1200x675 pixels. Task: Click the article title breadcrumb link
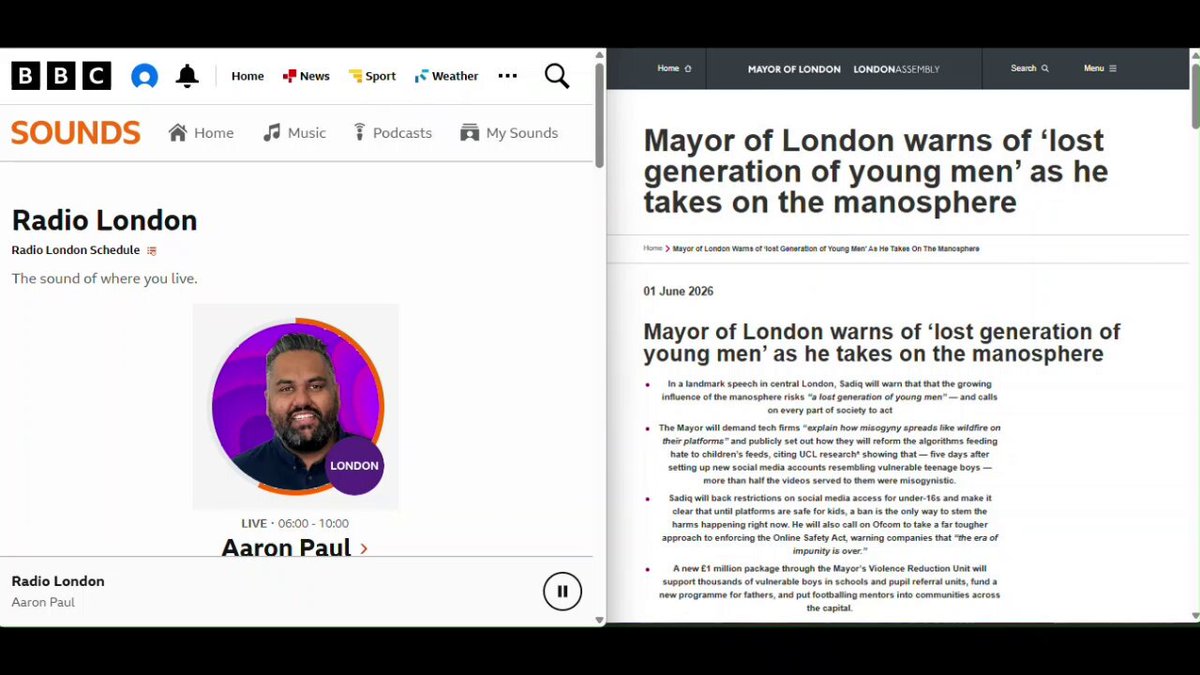tap(826, 248)
